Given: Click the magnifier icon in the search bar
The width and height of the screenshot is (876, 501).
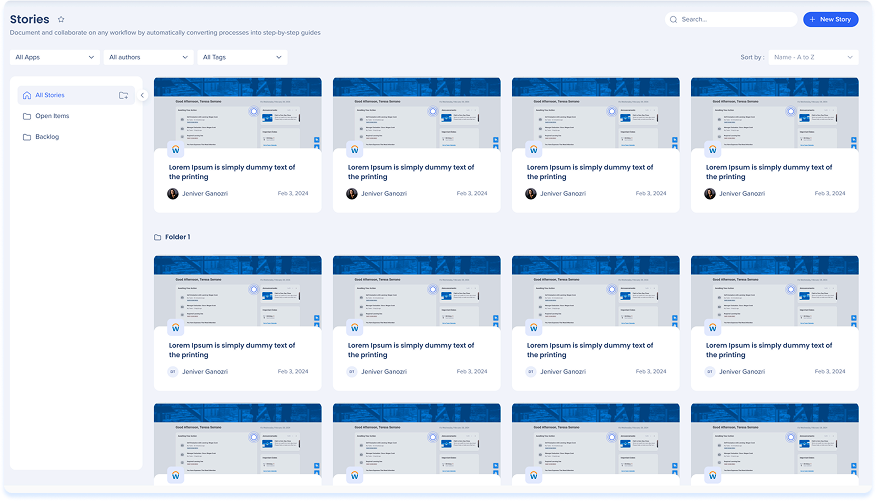Looking at the screenshot, I should (x=674, y=19).
